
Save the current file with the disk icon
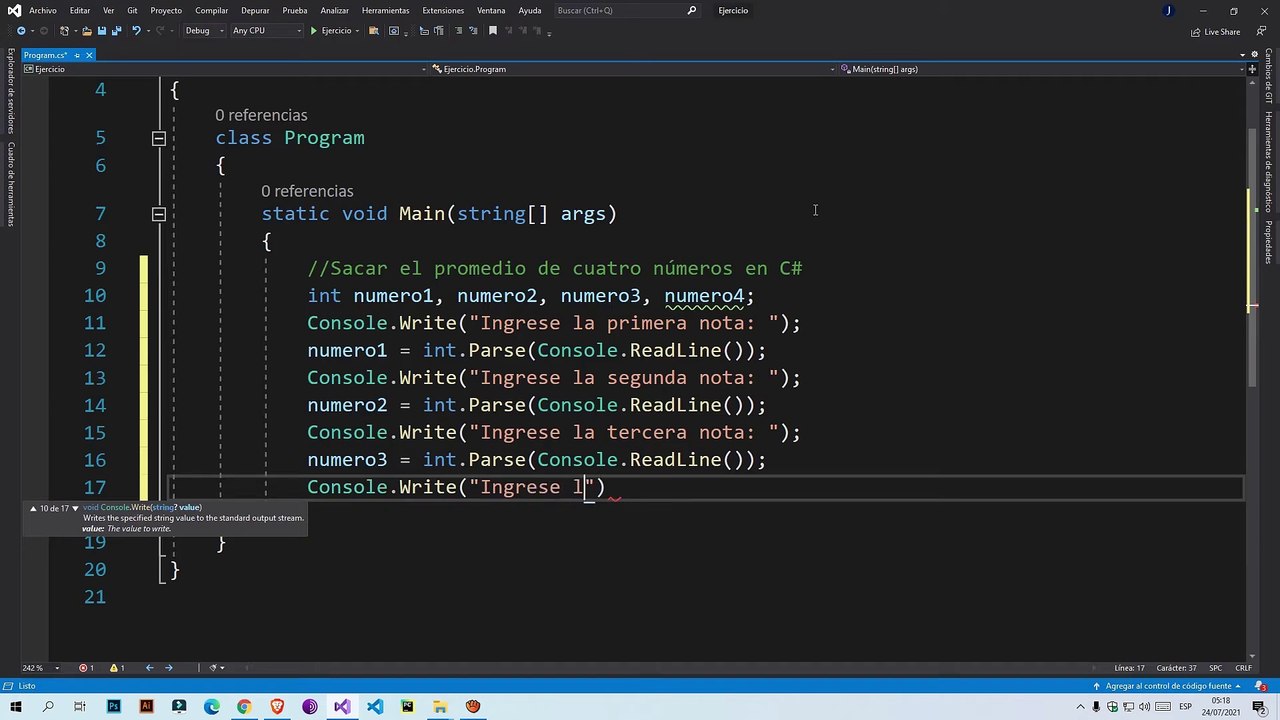coord(102,31)
